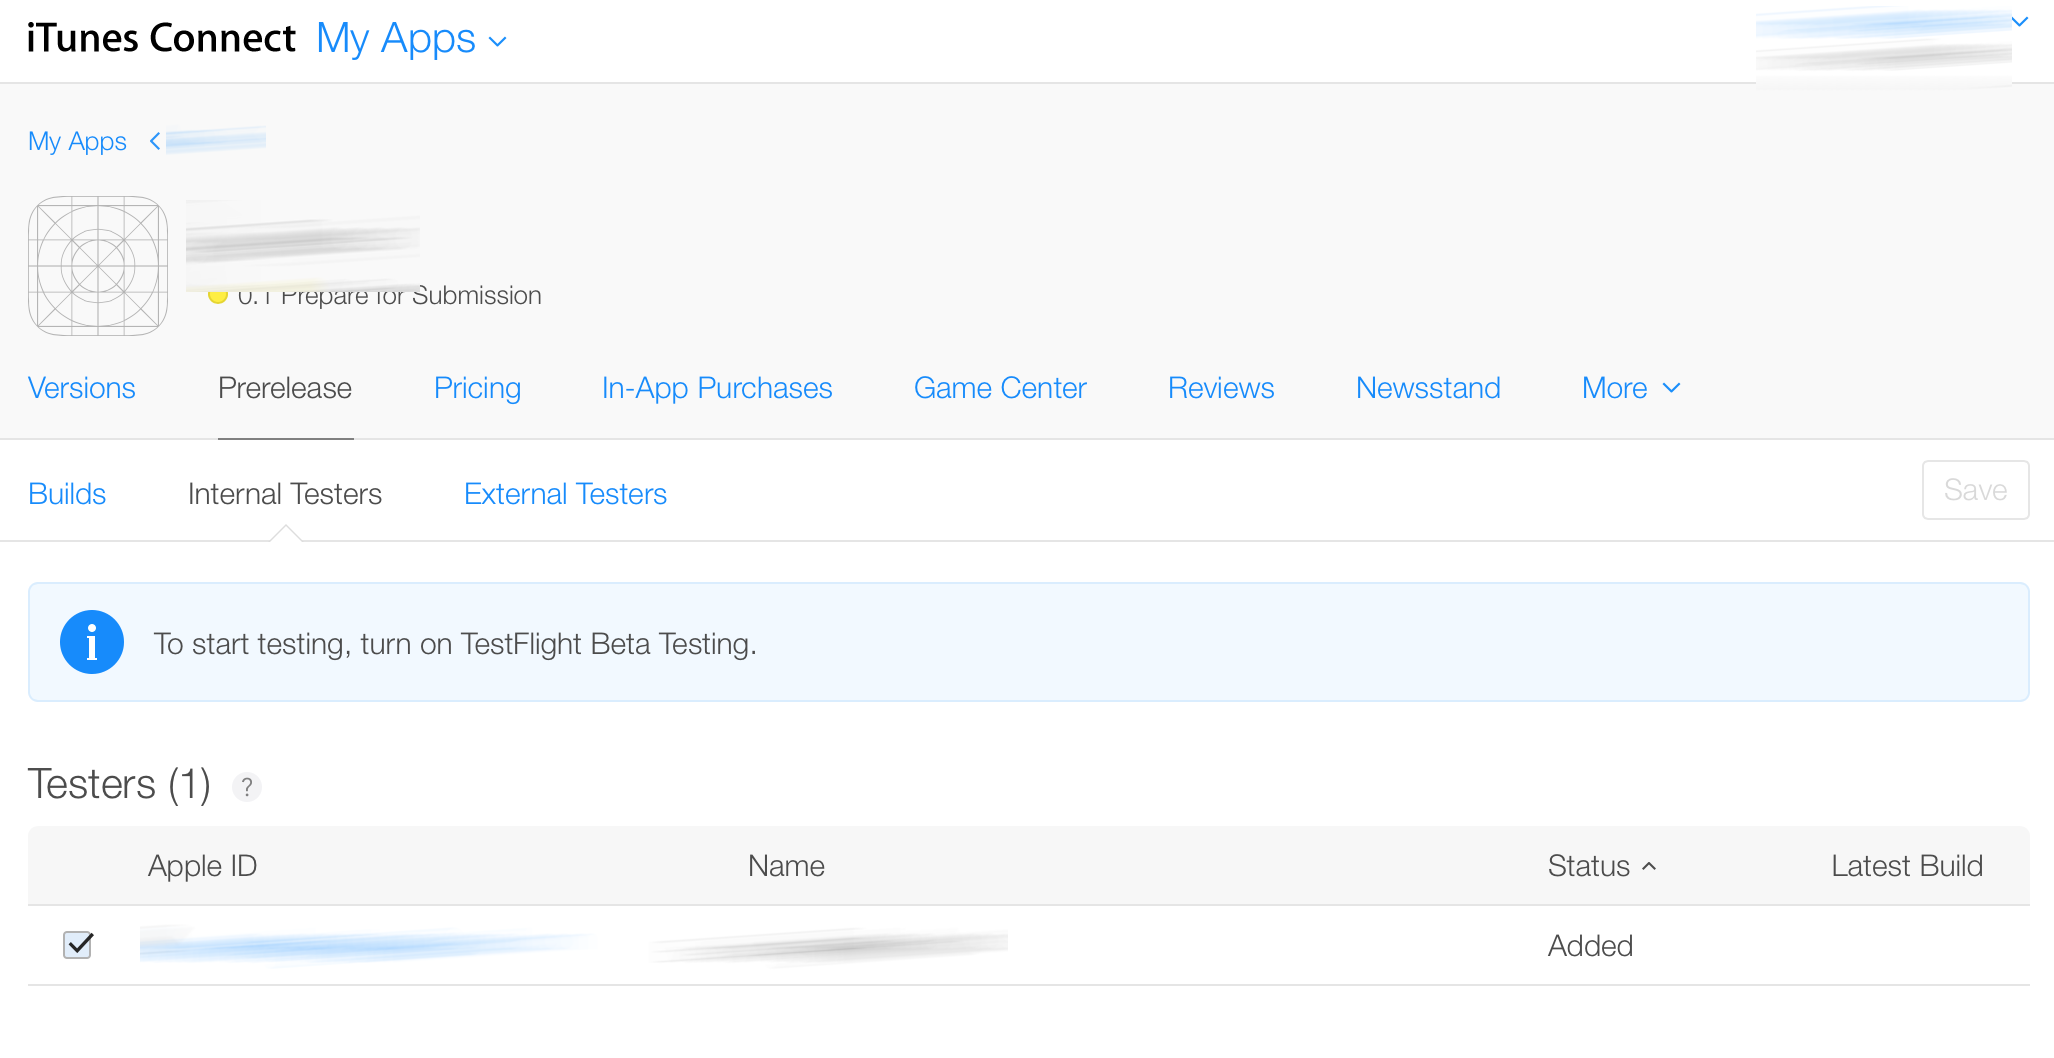Click the back chevron beside My Apps breadcrumb

point(155,142)
